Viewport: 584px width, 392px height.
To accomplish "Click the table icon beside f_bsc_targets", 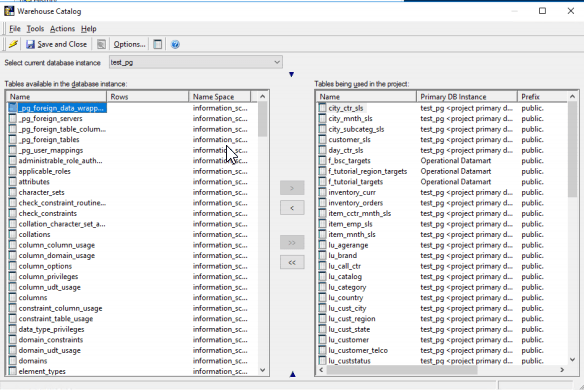I will 323,161.
